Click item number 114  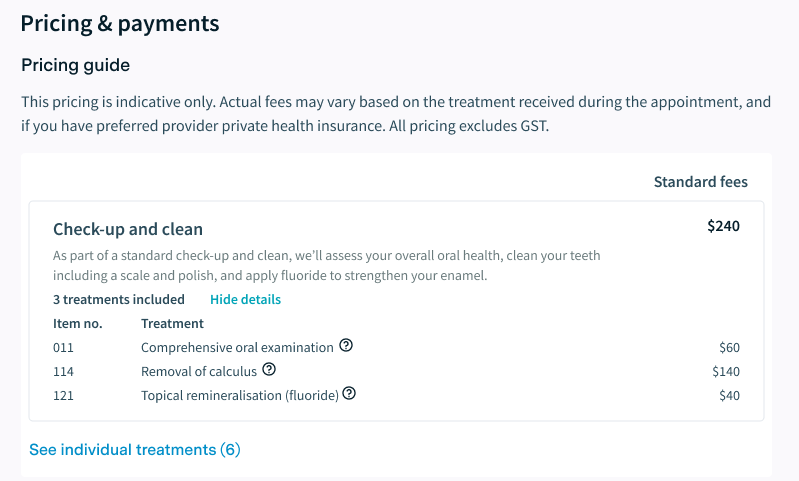click(x=64, y=371)
